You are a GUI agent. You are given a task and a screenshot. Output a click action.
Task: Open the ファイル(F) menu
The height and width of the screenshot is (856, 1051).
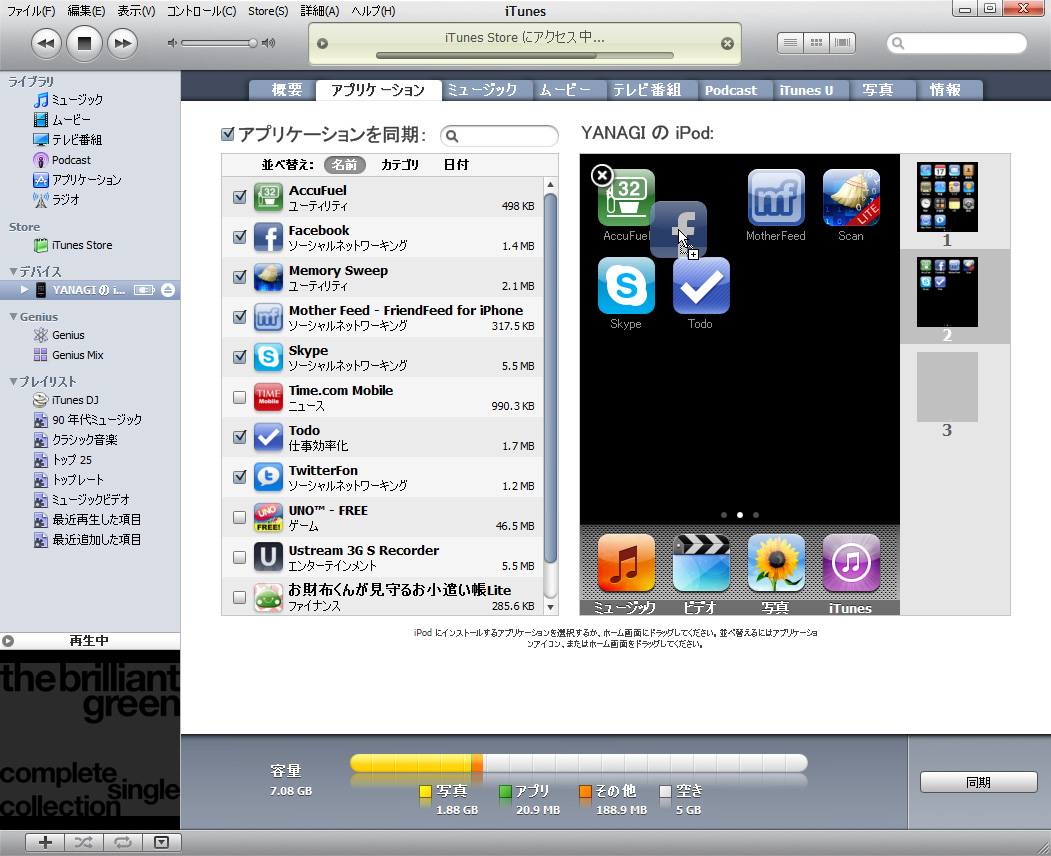pos(32,11)
